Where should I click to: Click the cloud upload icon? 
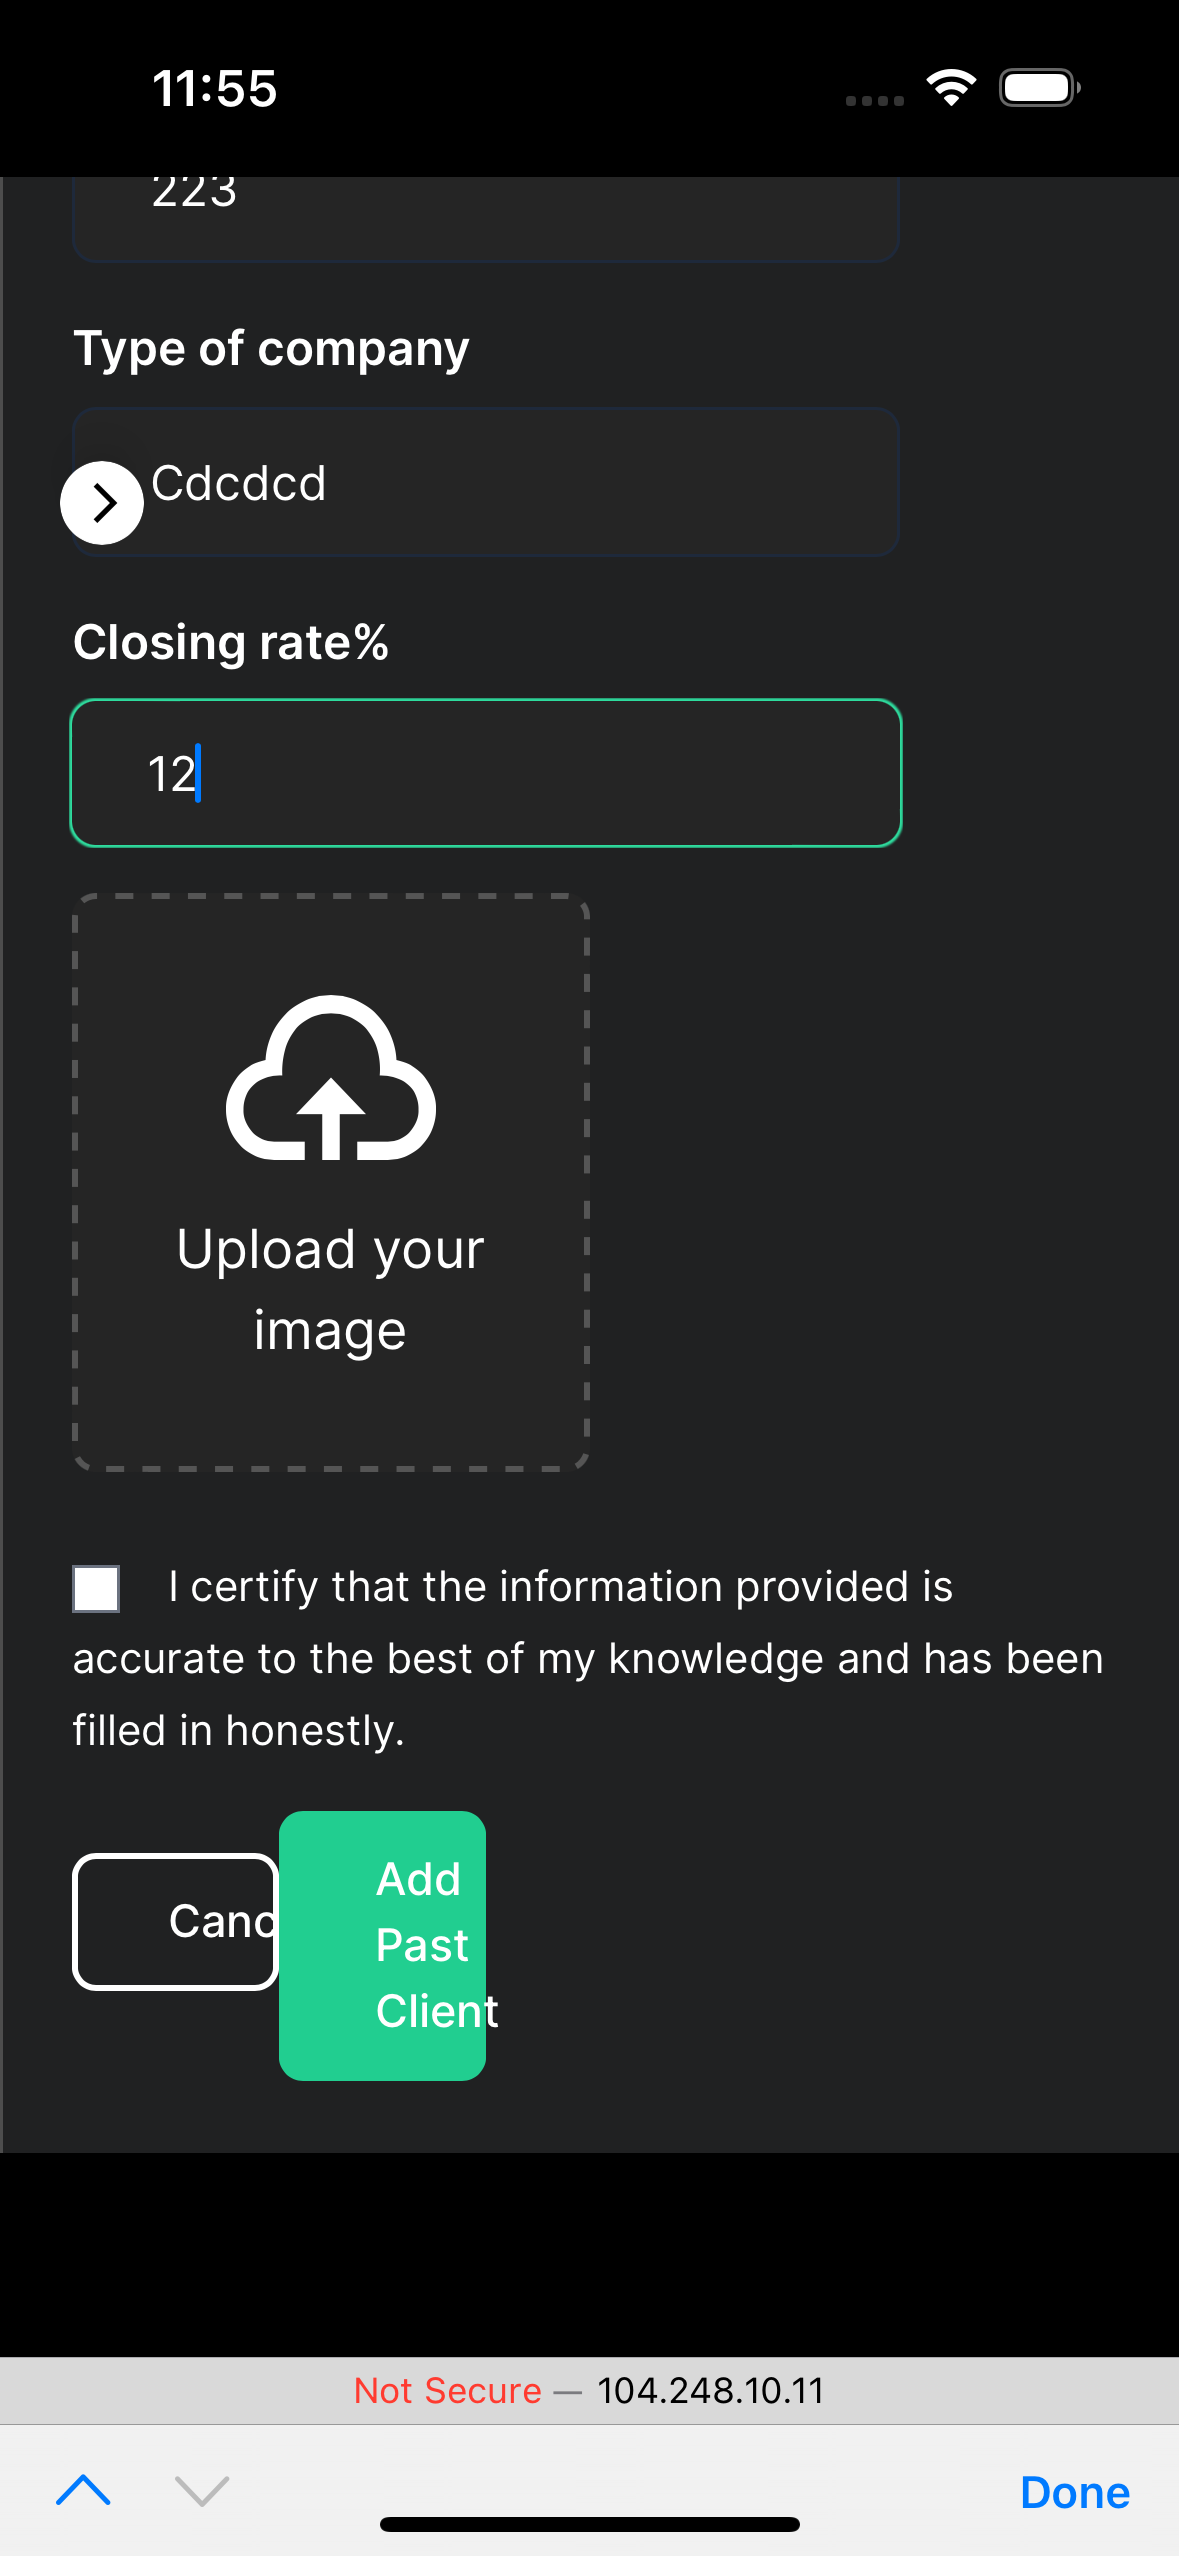point(331,1078)
